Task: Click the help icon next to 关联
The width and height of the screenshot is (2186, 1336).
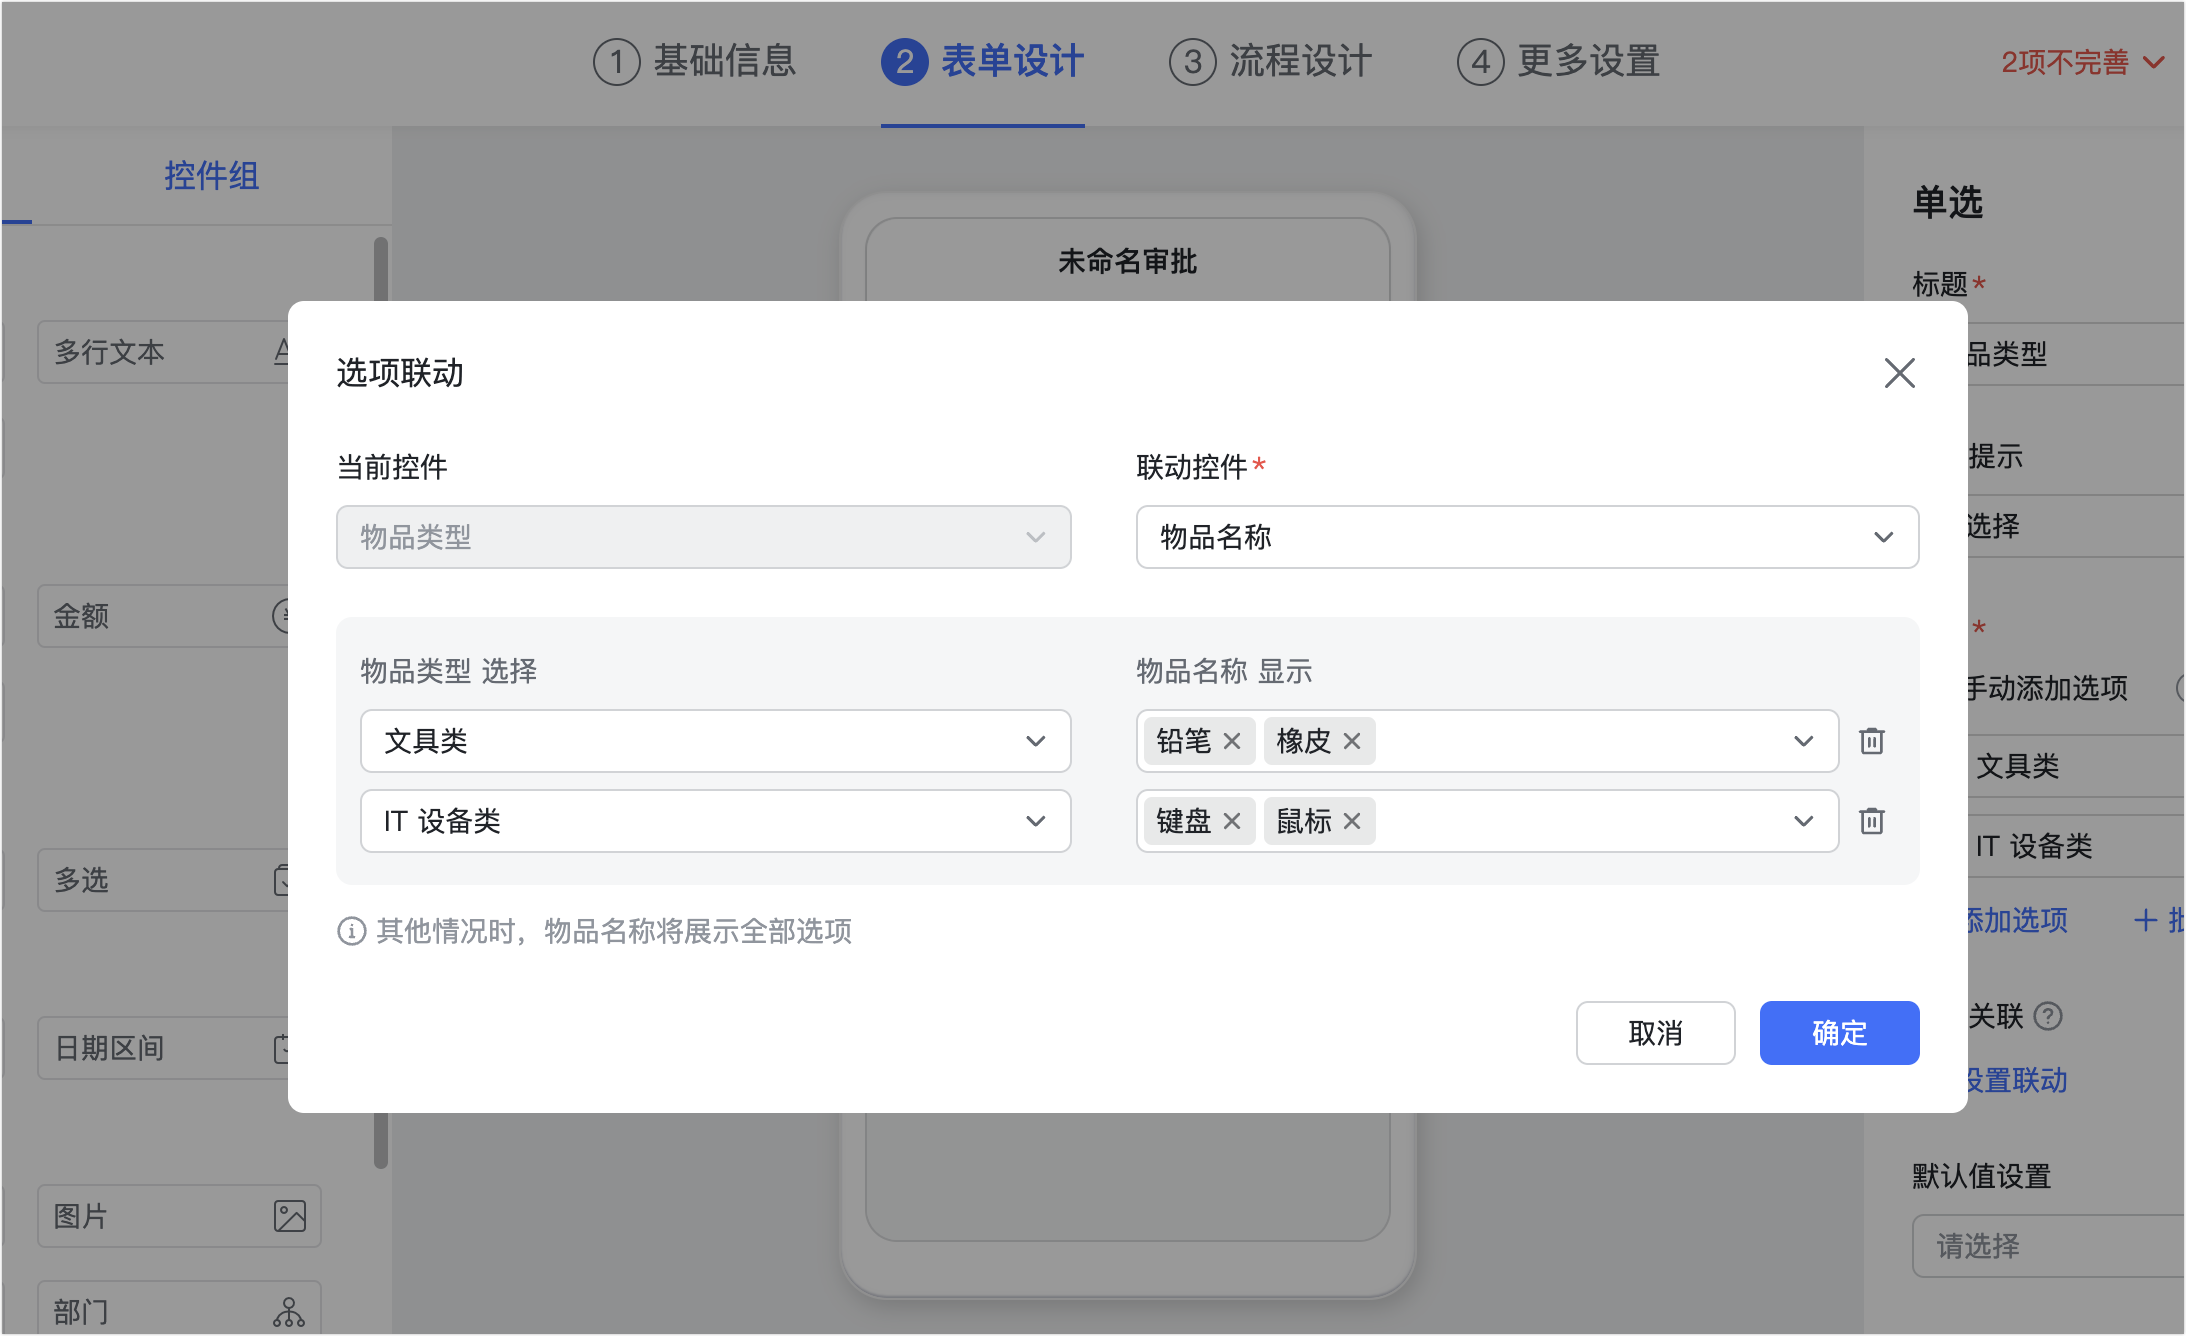Action: pyautogui.click(x=2048, y=1016)
